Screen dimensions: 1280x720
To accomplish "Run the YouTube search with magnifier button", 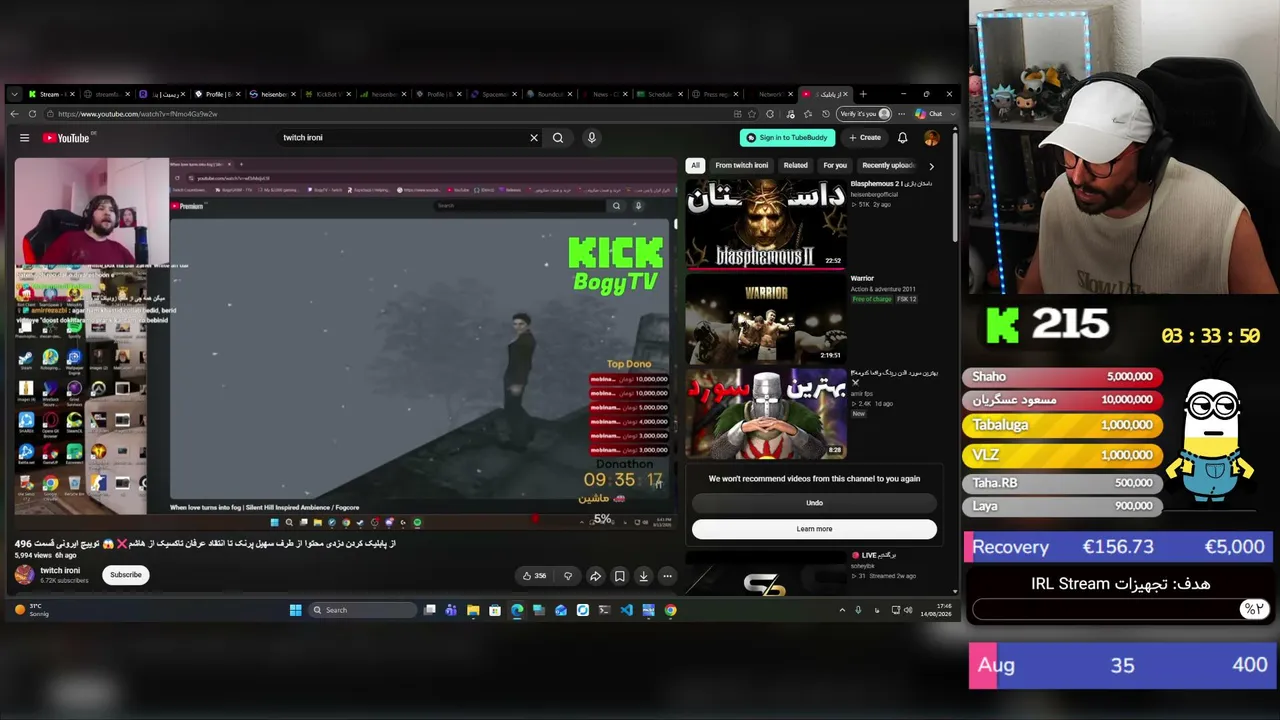I will tap(558, 138).
